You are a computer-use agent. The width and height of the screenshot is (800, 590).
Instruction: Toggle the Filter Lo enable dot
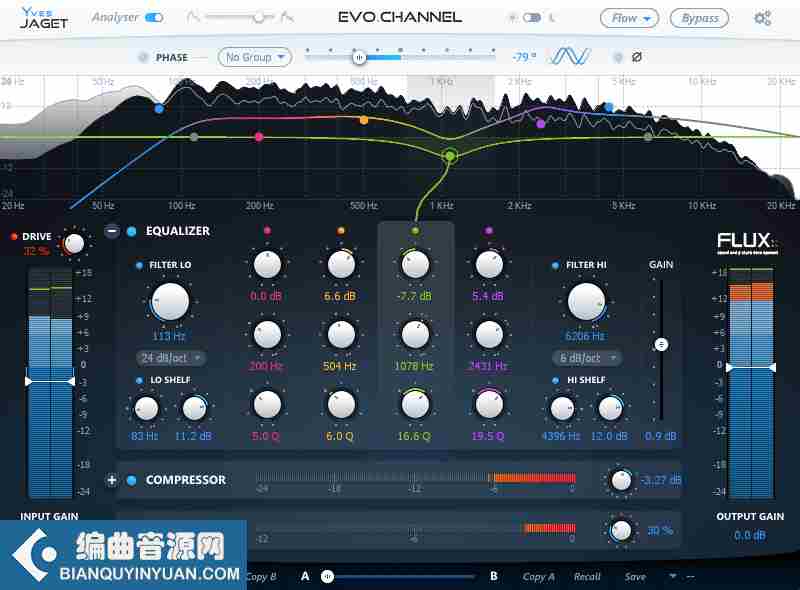pyautogui.click(x=139, y=265)
